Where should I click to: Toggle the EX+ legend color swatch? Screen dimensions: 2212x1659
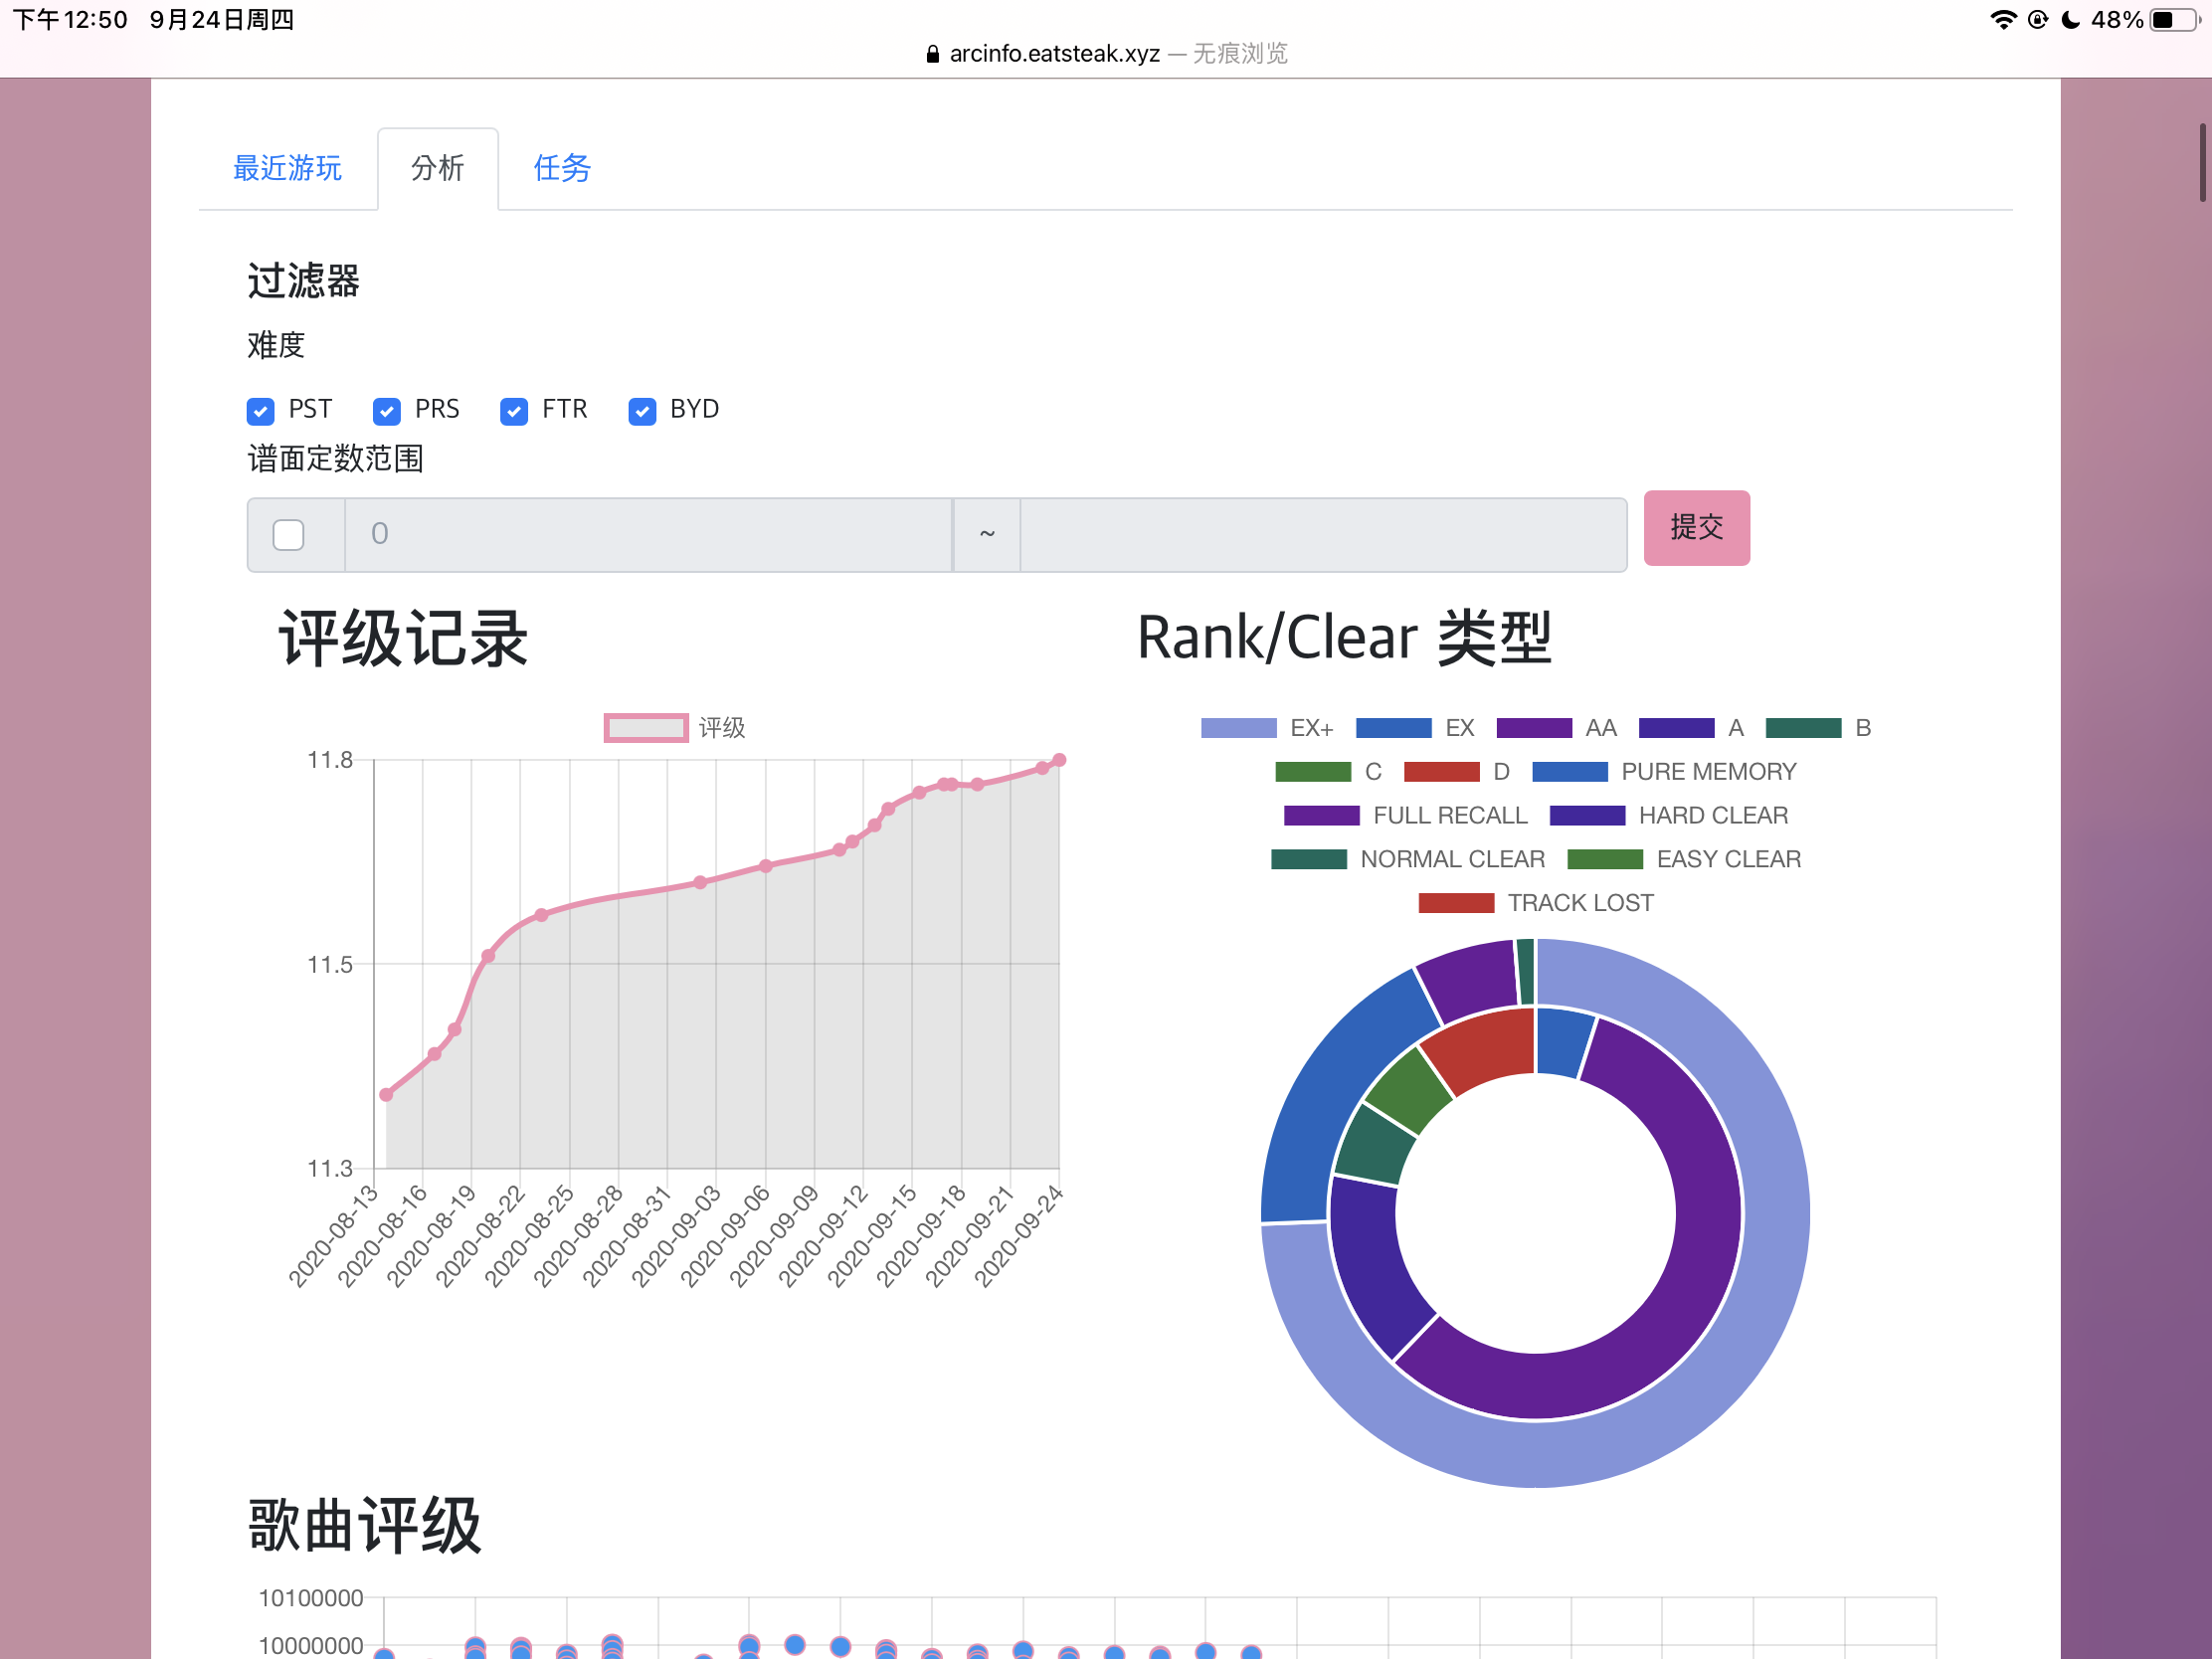point(1238,728)
